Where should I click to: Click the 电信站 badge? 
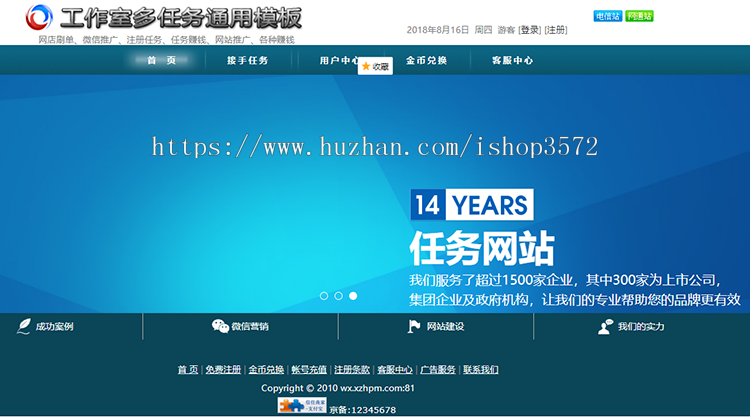[x=607, y=16]
